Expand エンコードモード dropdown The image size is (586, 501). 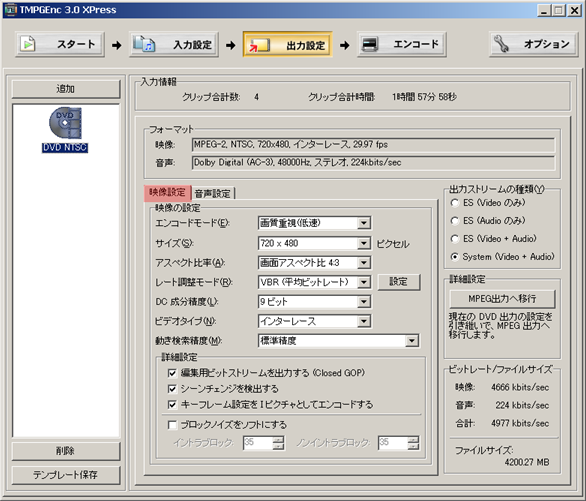click(x=363, y=223)
